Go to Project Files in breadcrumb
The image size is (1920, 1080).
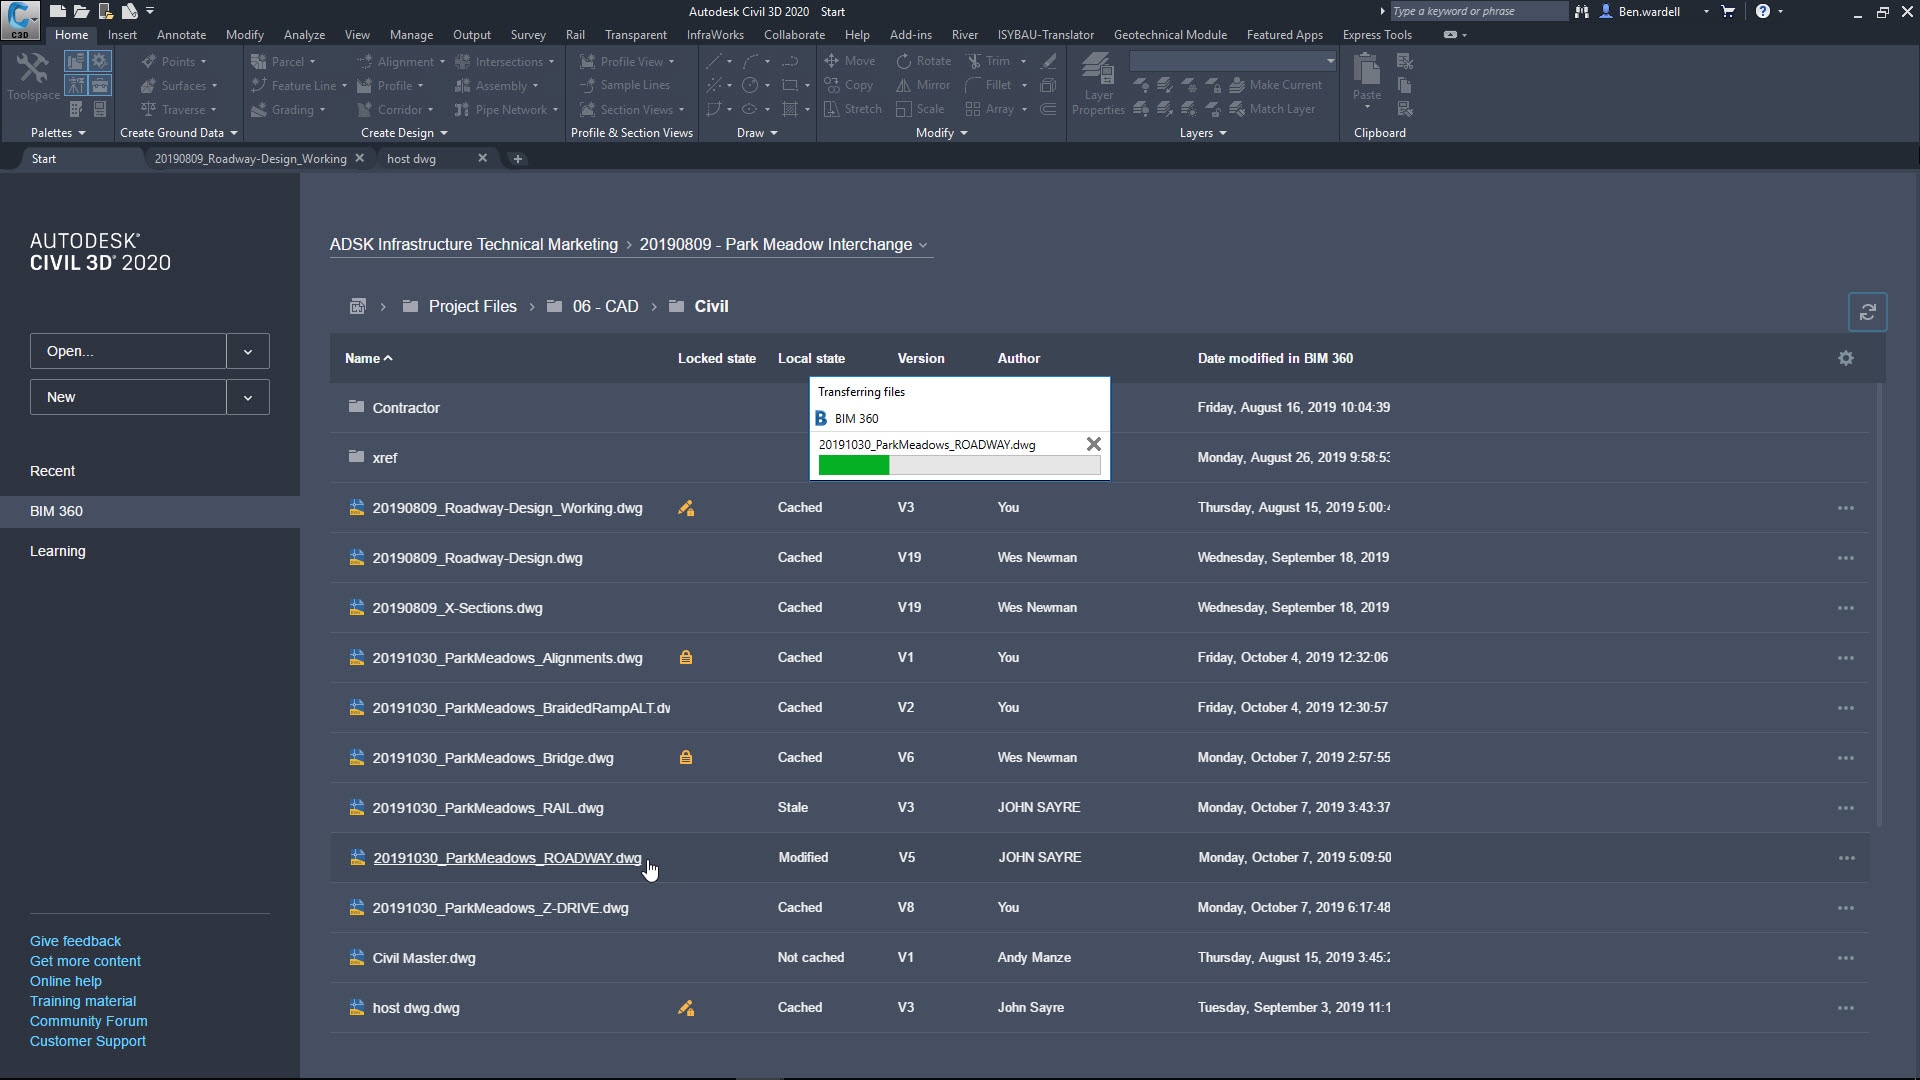pos(472,306)
